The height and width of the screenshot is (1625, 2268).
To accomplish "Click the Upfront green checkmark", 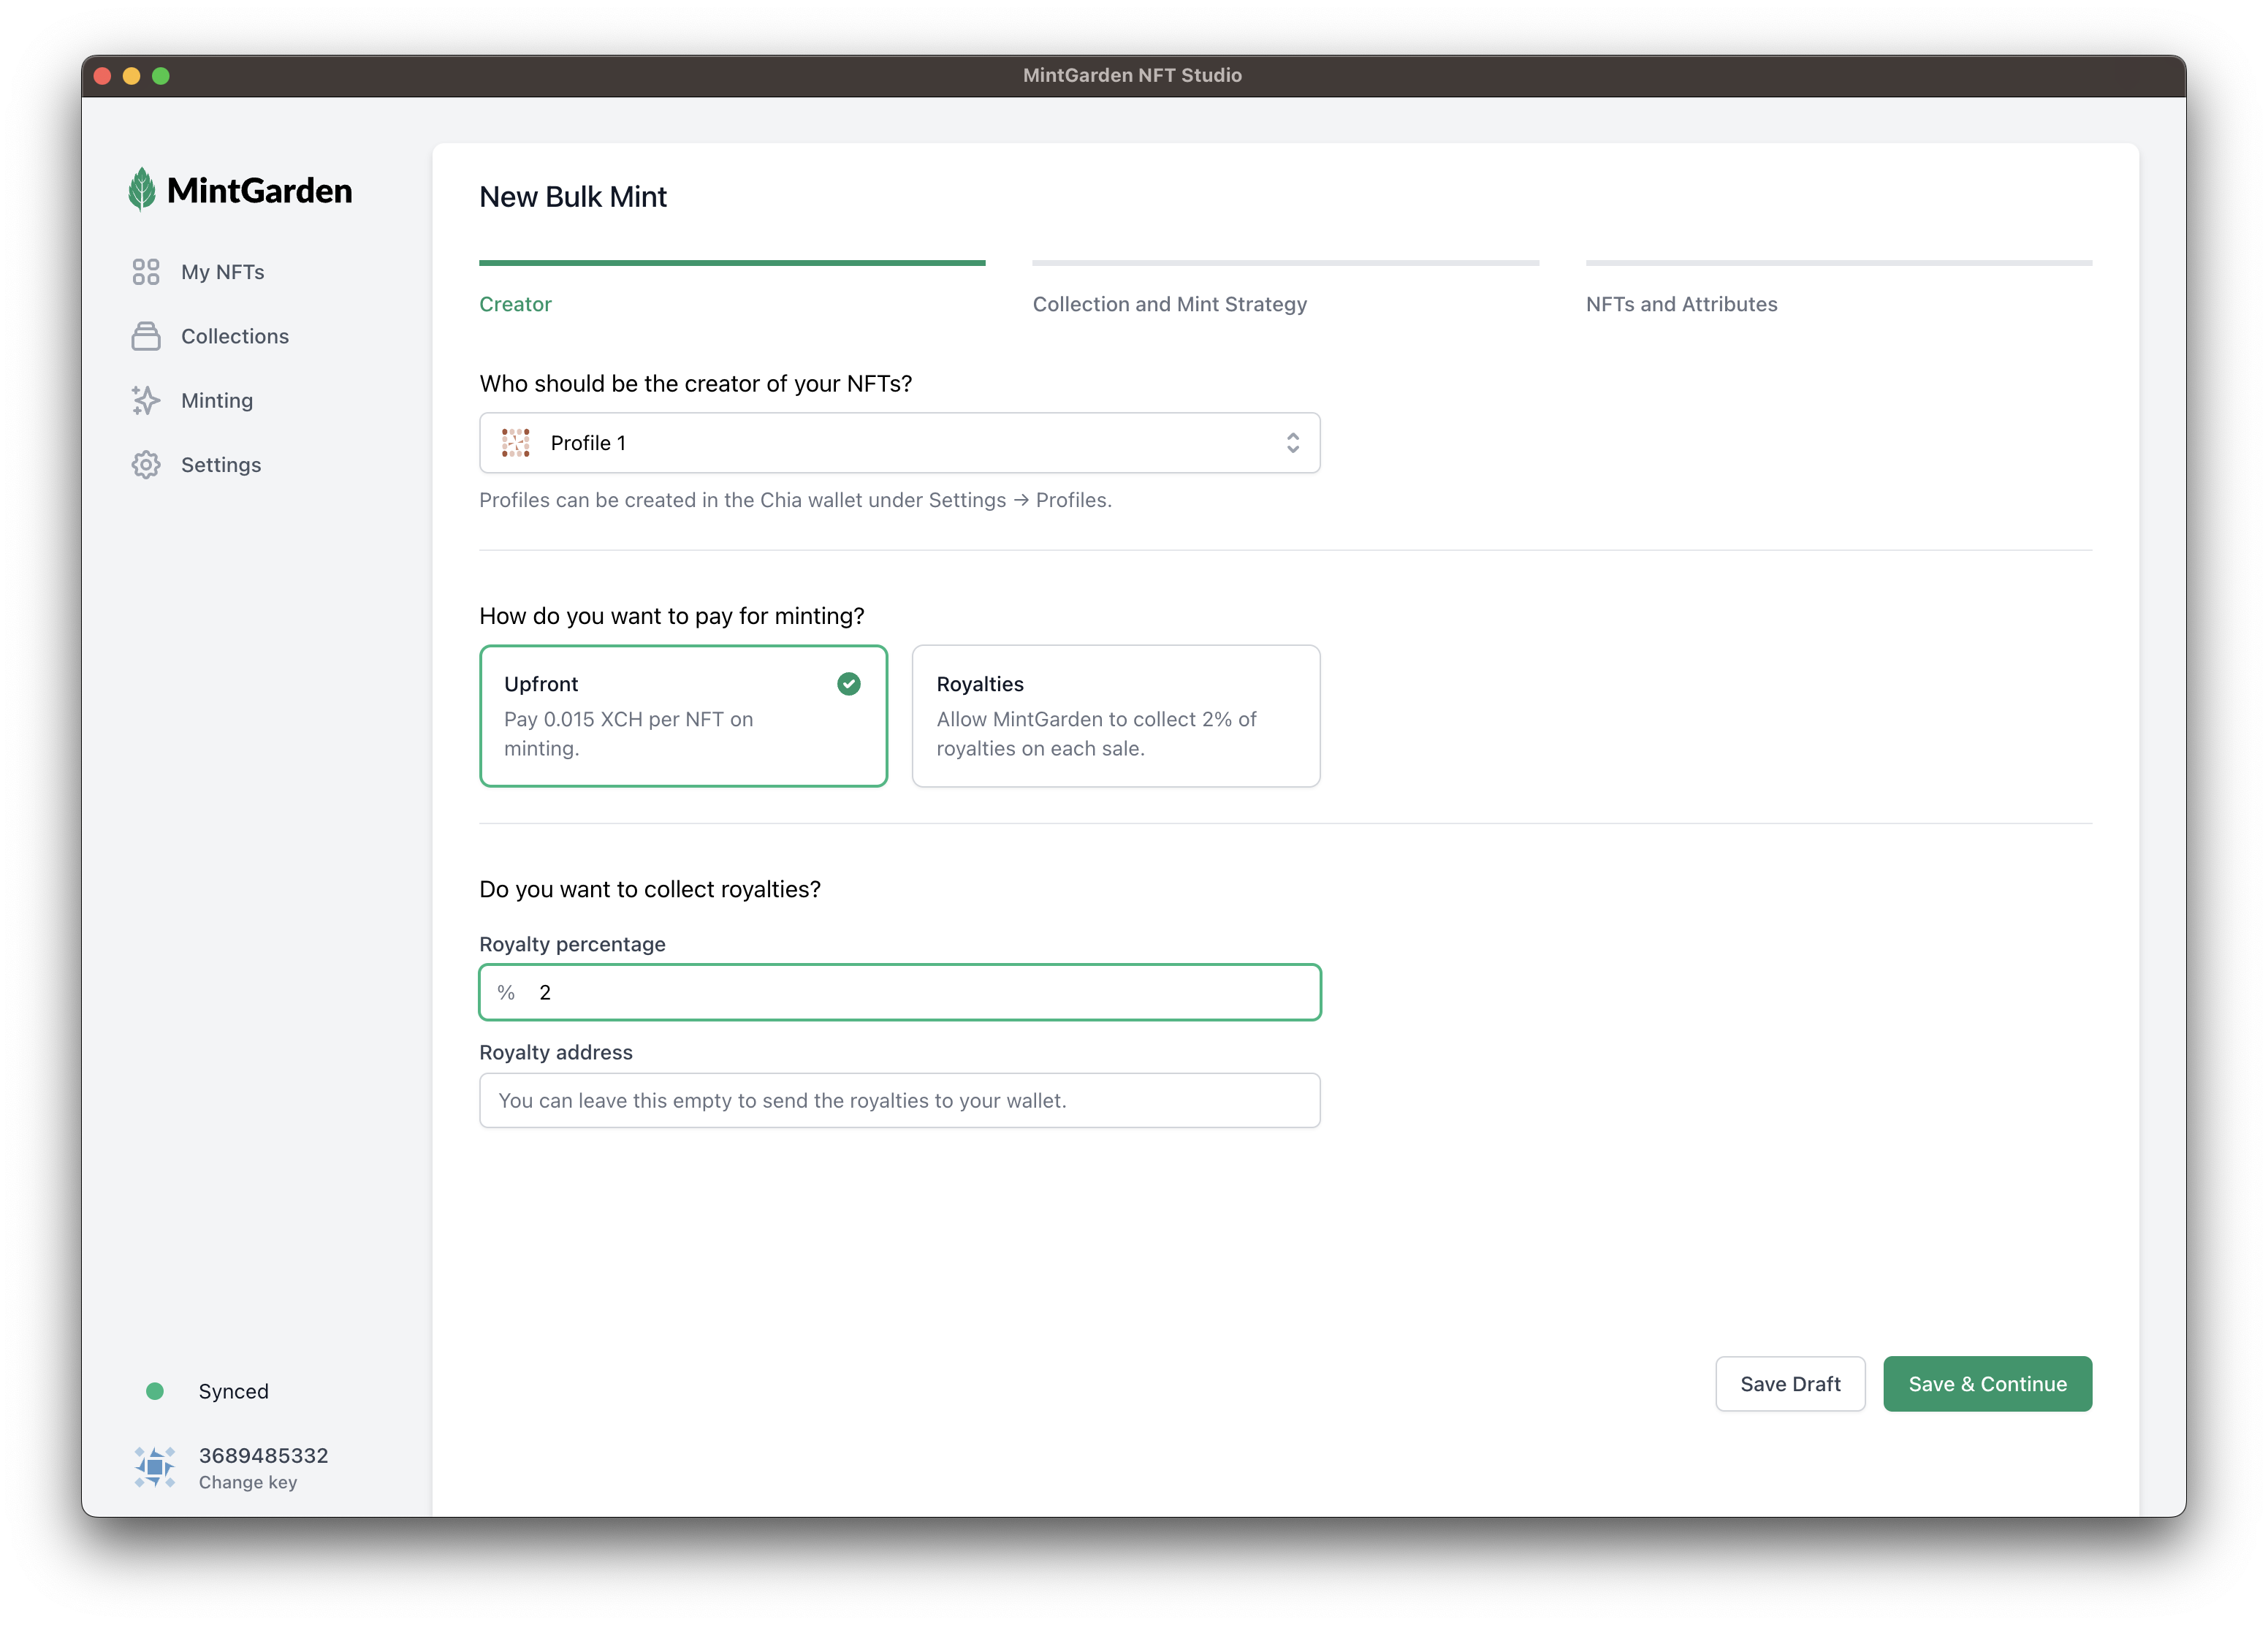I will tap(848, 684).
